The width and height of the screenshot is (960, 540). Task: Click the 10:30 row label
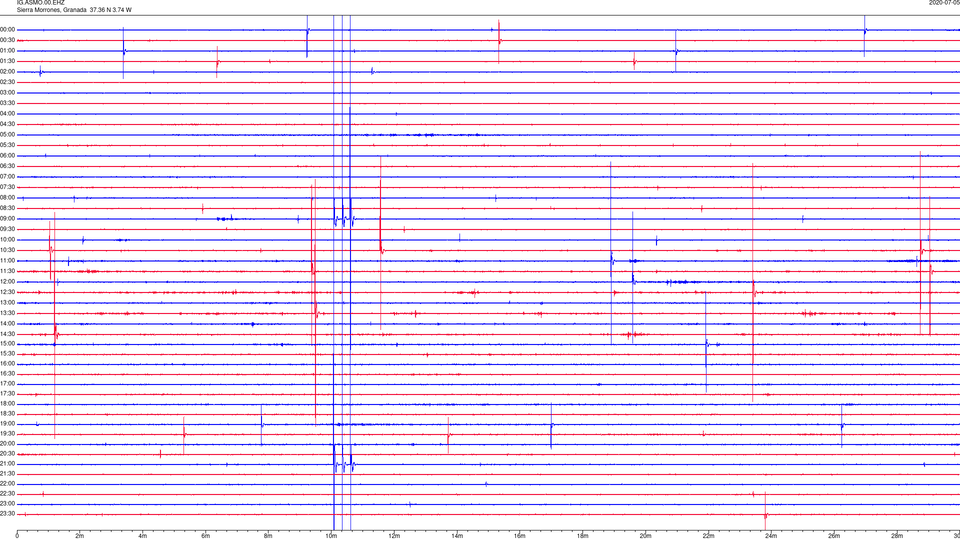pyautogui.click(x=8, y=250)
